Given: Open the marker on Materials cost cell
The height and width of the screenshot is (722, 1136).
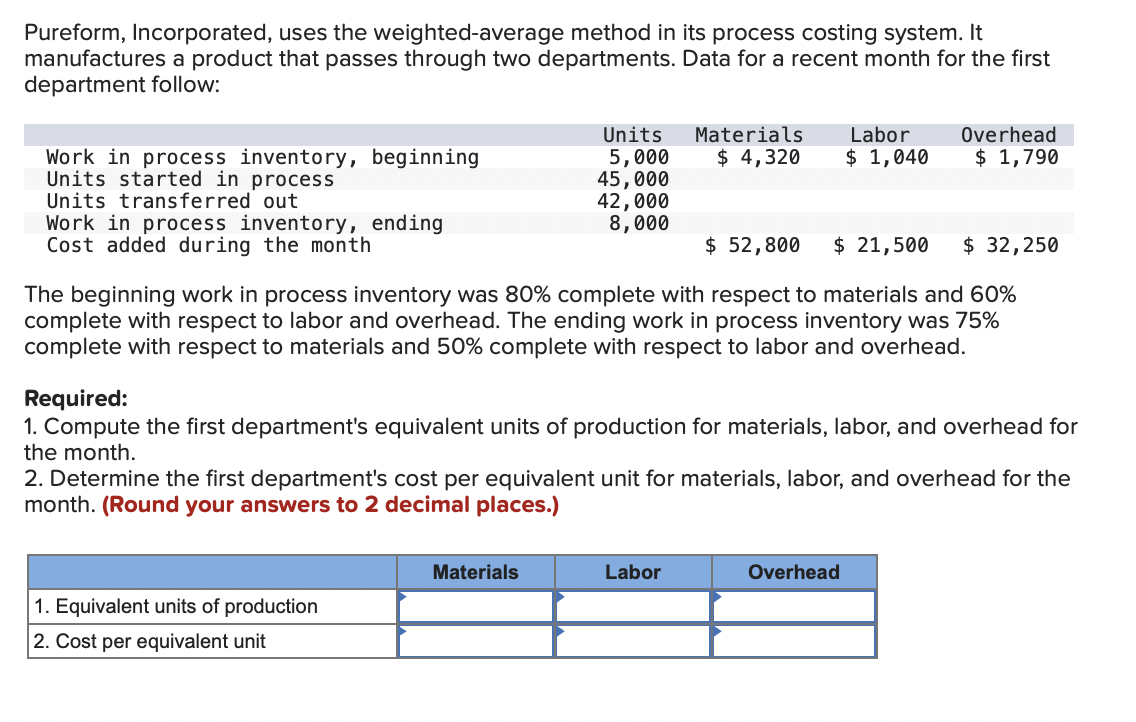Looking at the screenshot, I should pos(401,630).
